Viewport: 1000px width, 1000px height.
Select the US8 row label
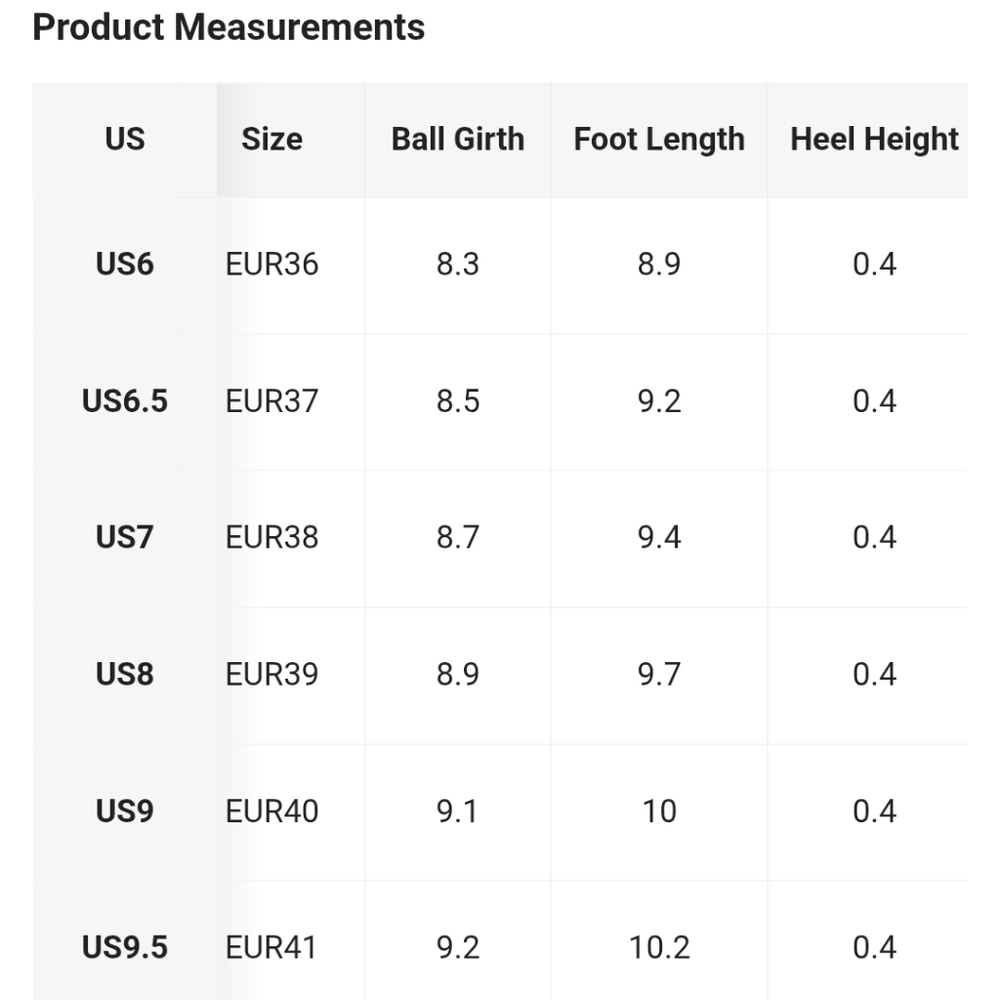[125, 674]
